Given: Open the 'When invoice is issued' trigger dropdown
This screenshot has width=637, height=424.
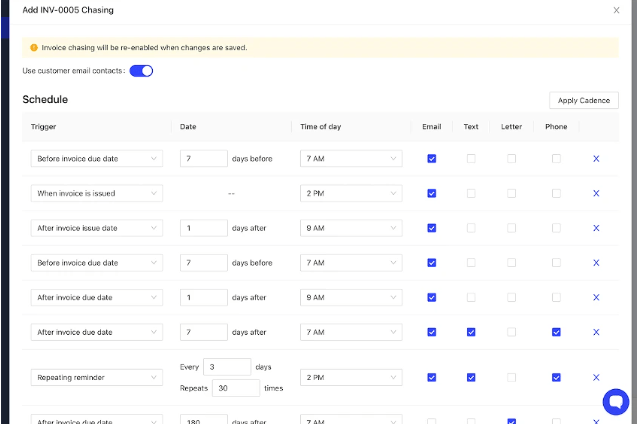Looking at the screenshot, I should (x=96, y=193).
